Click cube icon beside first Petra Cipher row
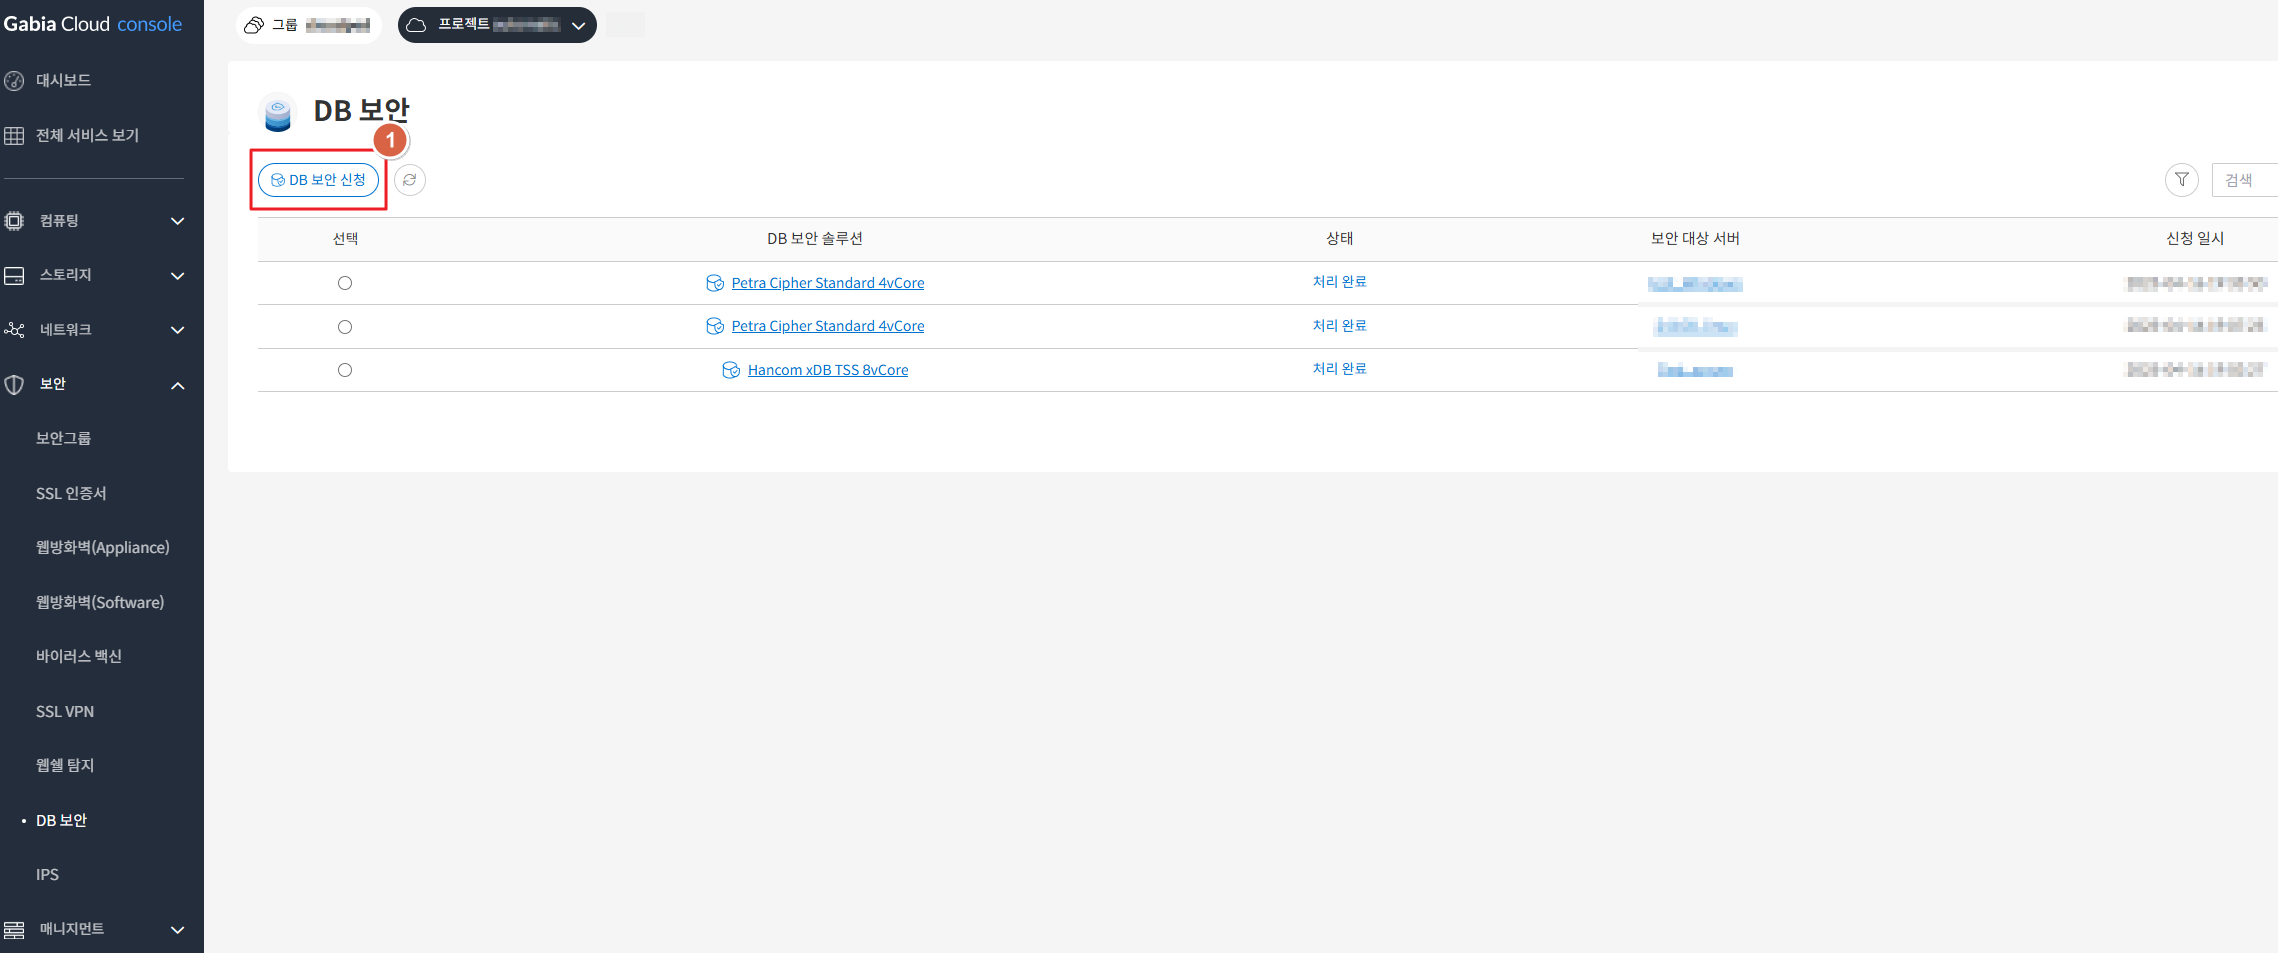This screenshot has width=2278, height=953. [x=715, y=283]
